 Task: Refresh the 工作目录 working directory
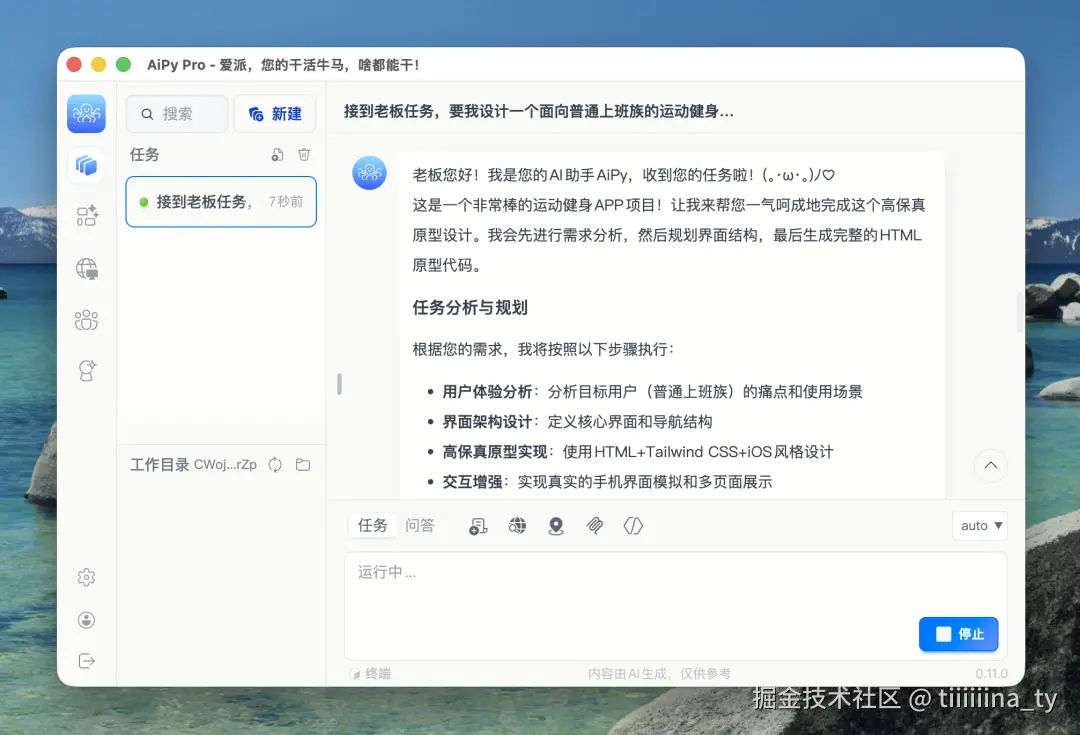[x=275, y=464]
